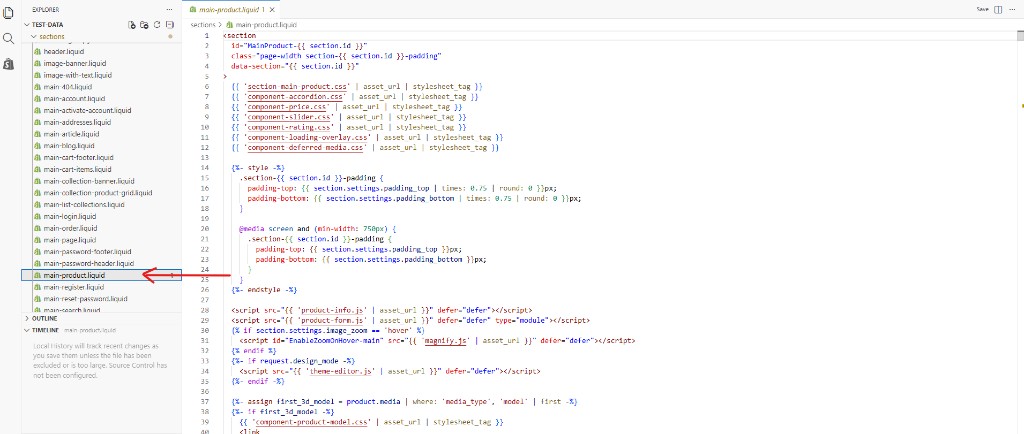
Task: Open main-password-footer.liquid file
Action: (x=88, y=251)
